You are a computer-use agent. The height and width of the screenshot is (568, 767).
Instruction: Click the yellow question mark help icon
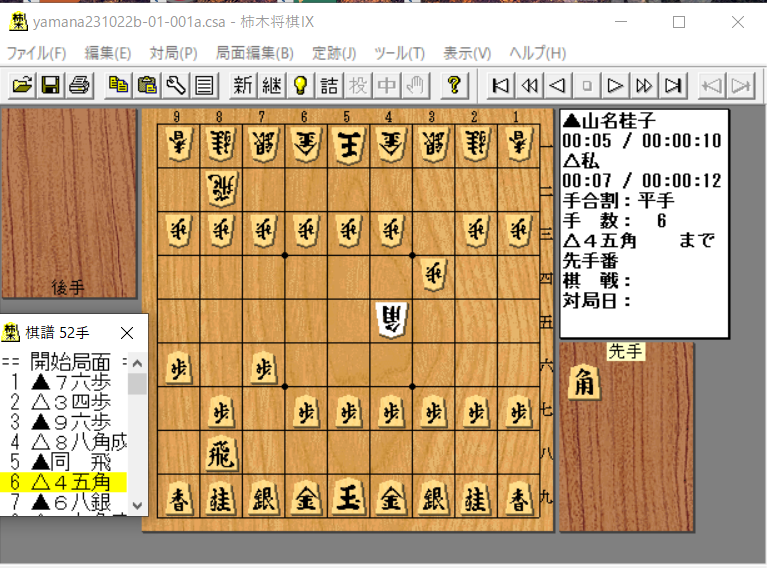[453, 85]
